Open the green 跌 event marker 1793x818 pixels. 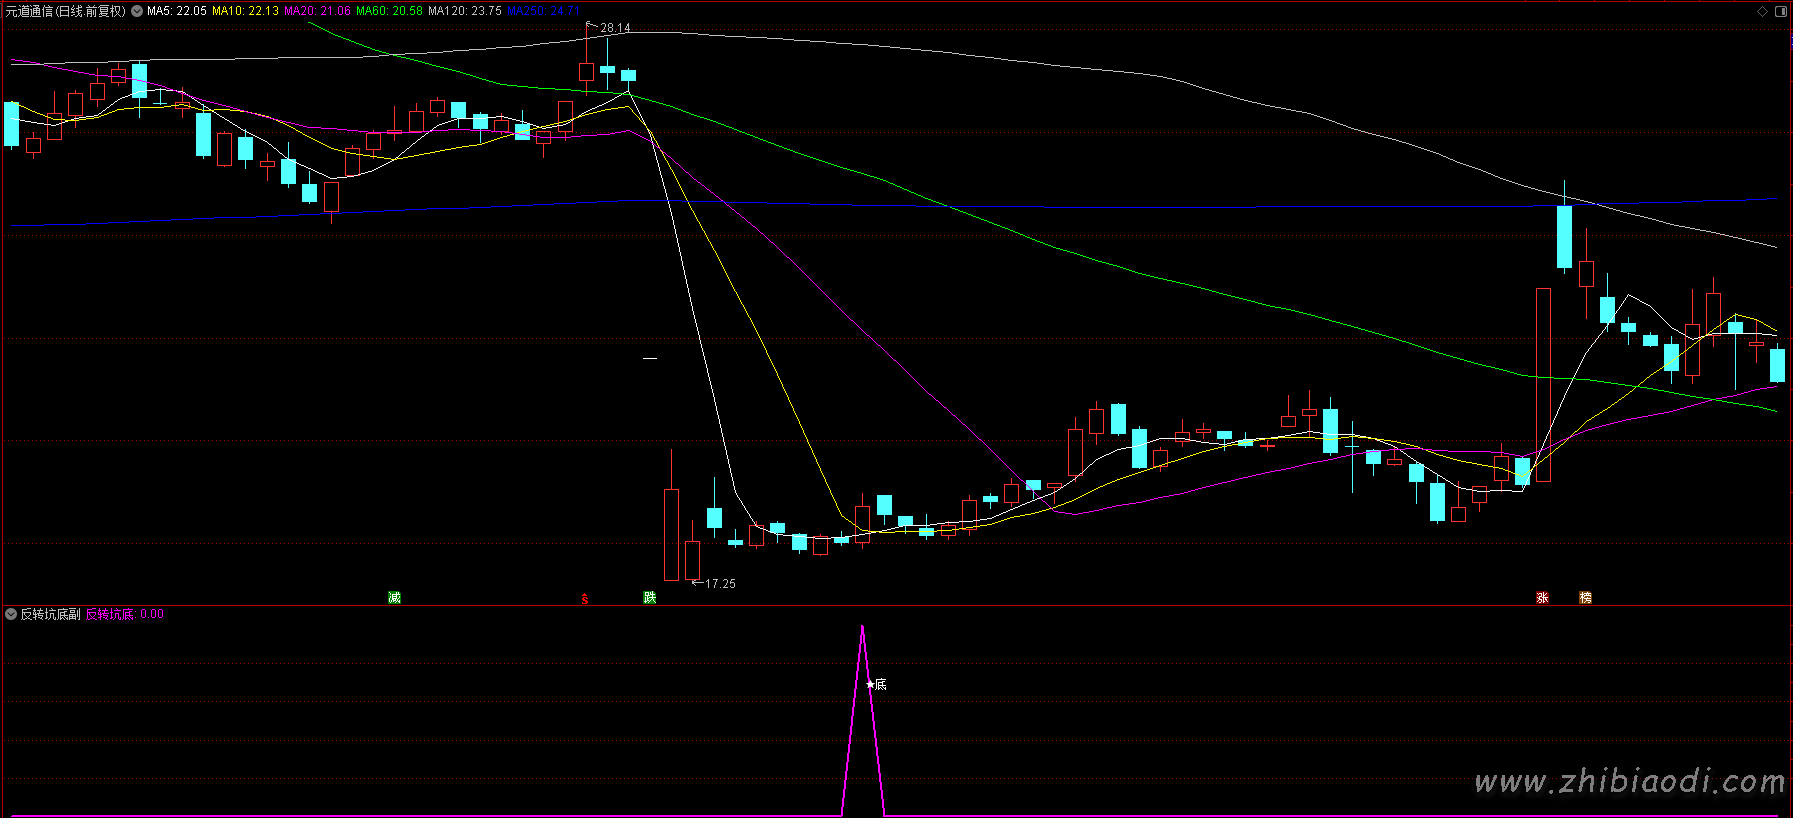(x=650, y=597)
